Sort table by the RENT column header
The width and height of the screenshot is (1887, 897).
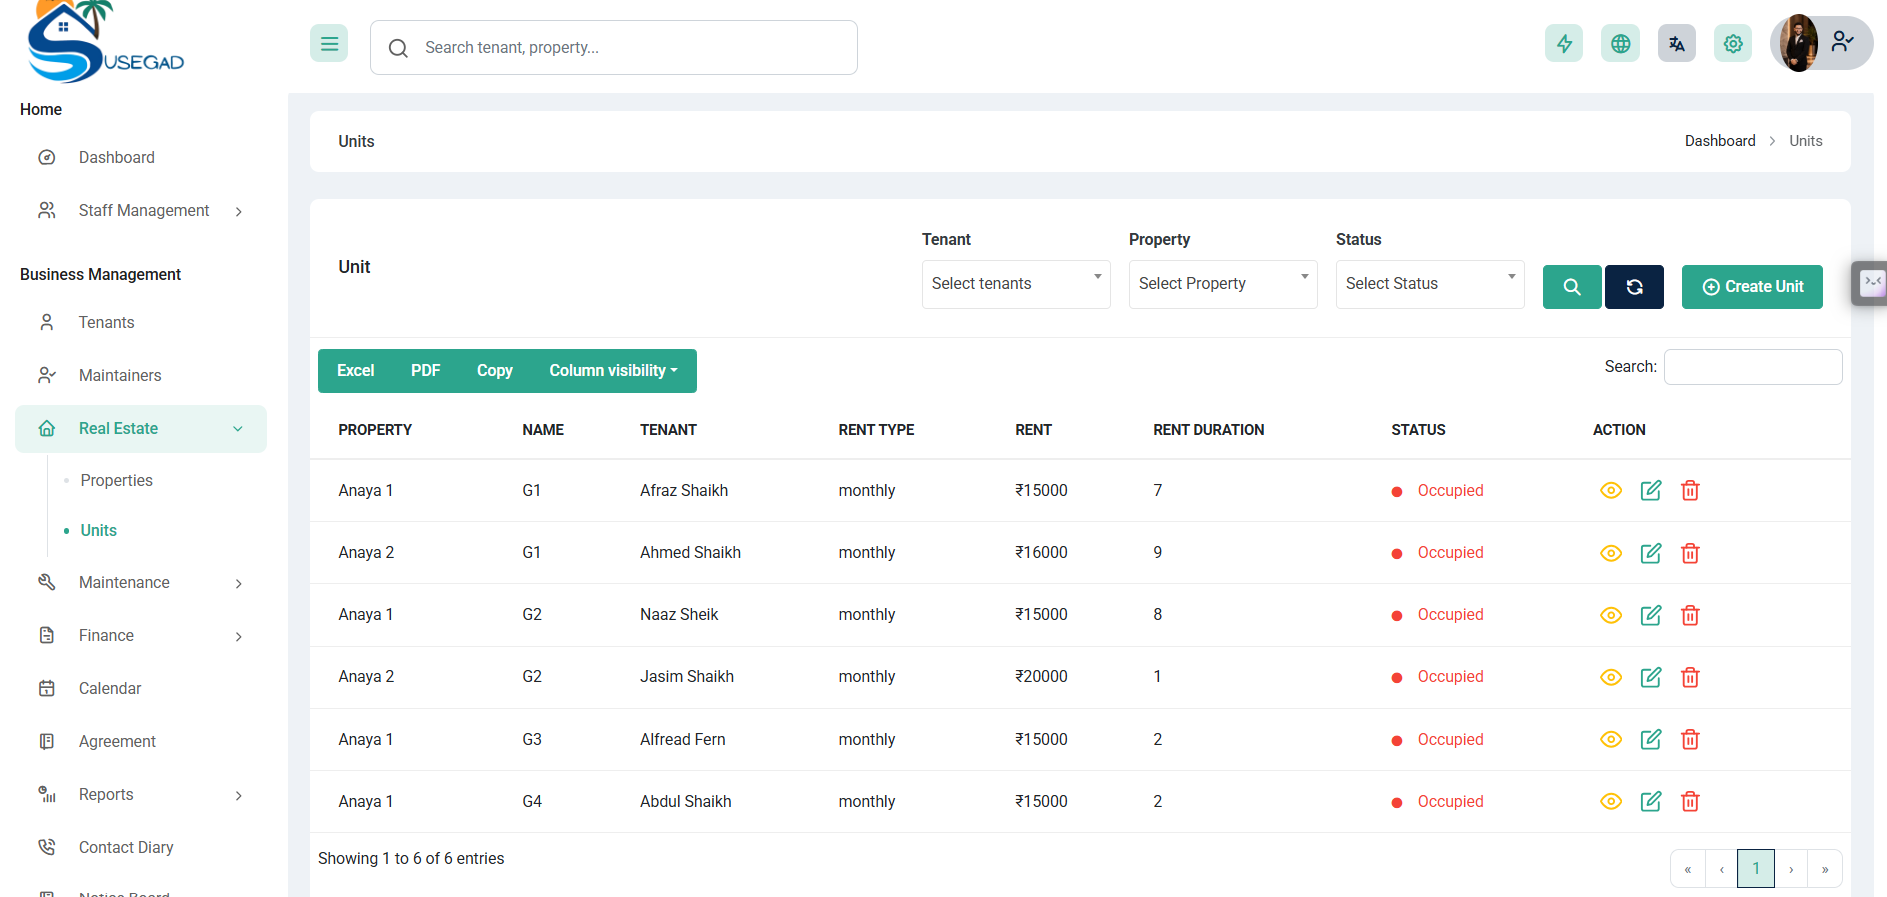pos(1033,430)
